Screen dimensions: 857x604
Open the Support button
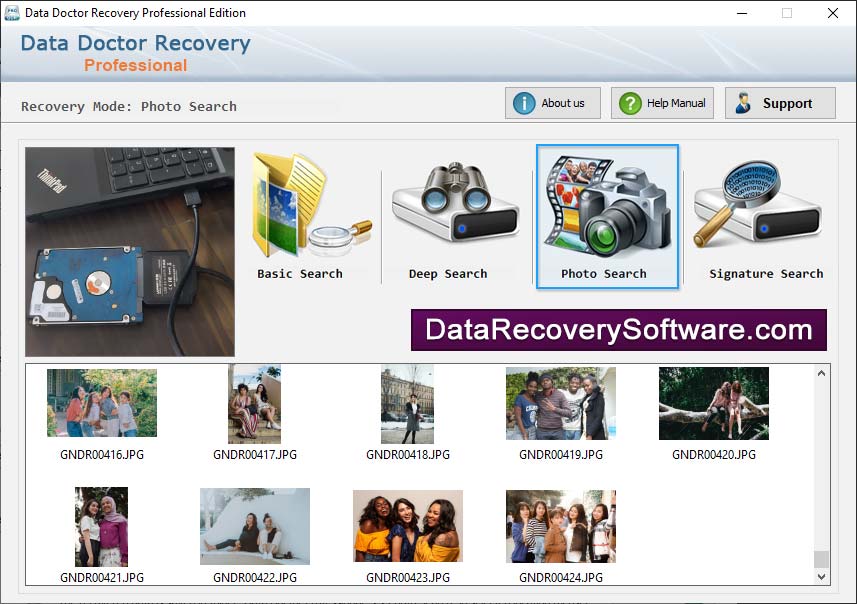coord(780,103)
